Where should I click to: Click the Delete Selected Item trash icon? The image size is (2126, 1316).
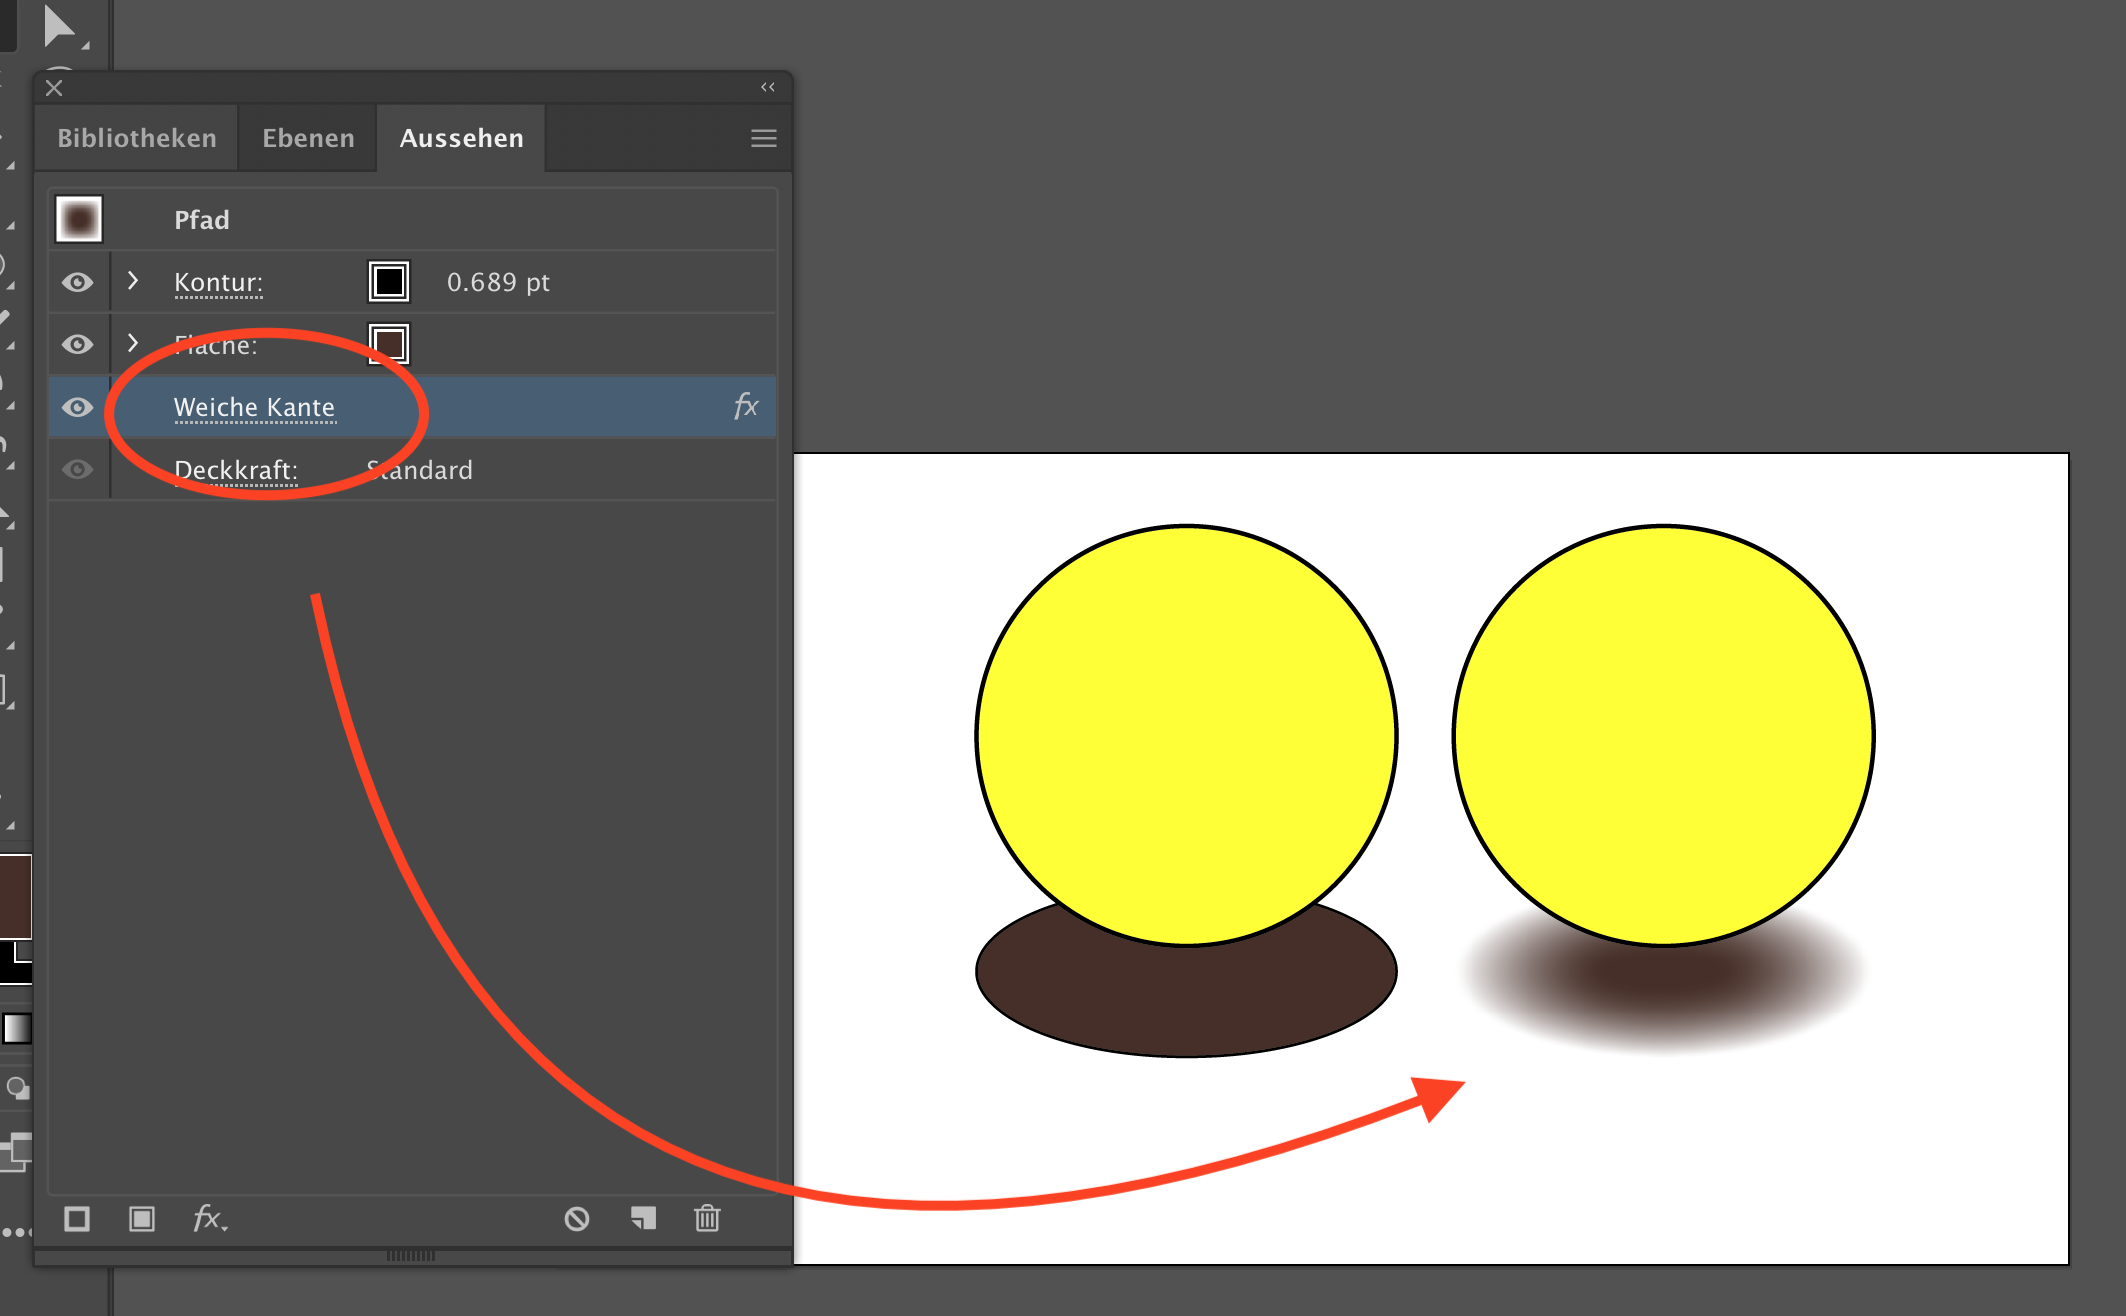(x=707, y=1218)
